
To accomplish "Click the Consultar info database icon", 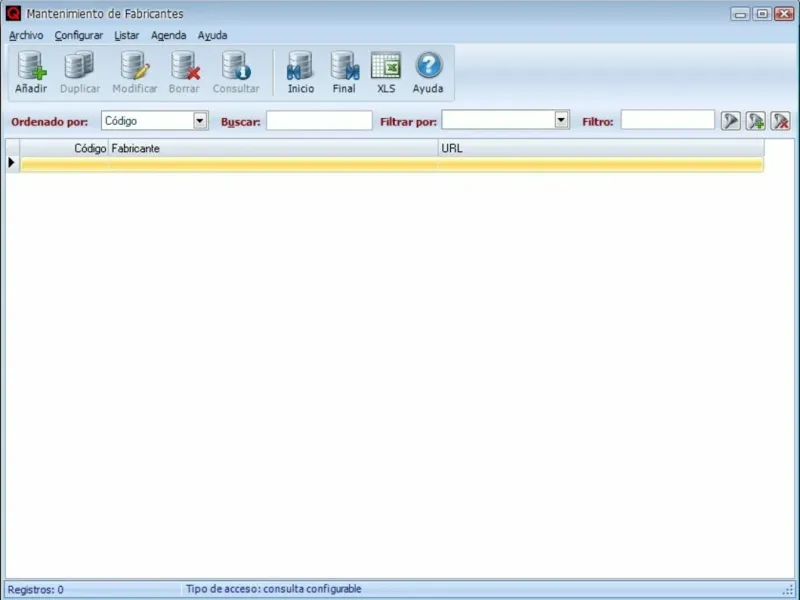I will coord(236,65).
